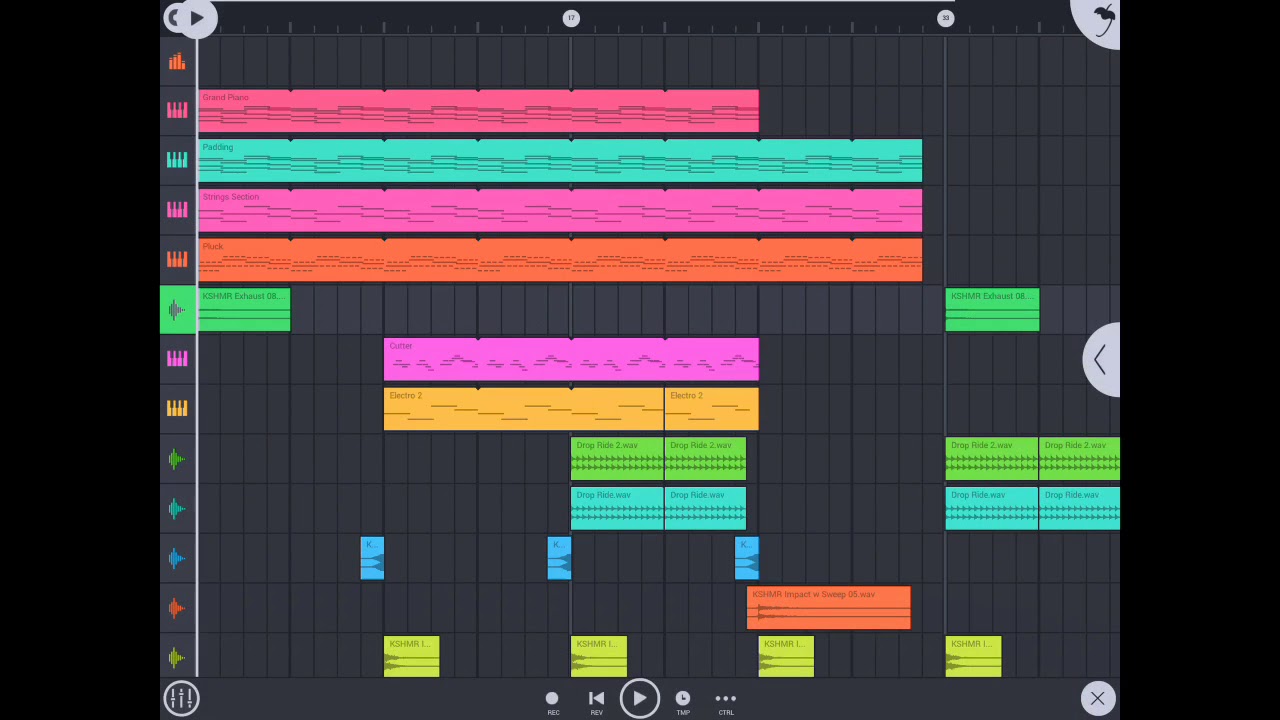Select the longer first Electro 2 clip

[524, 408]
